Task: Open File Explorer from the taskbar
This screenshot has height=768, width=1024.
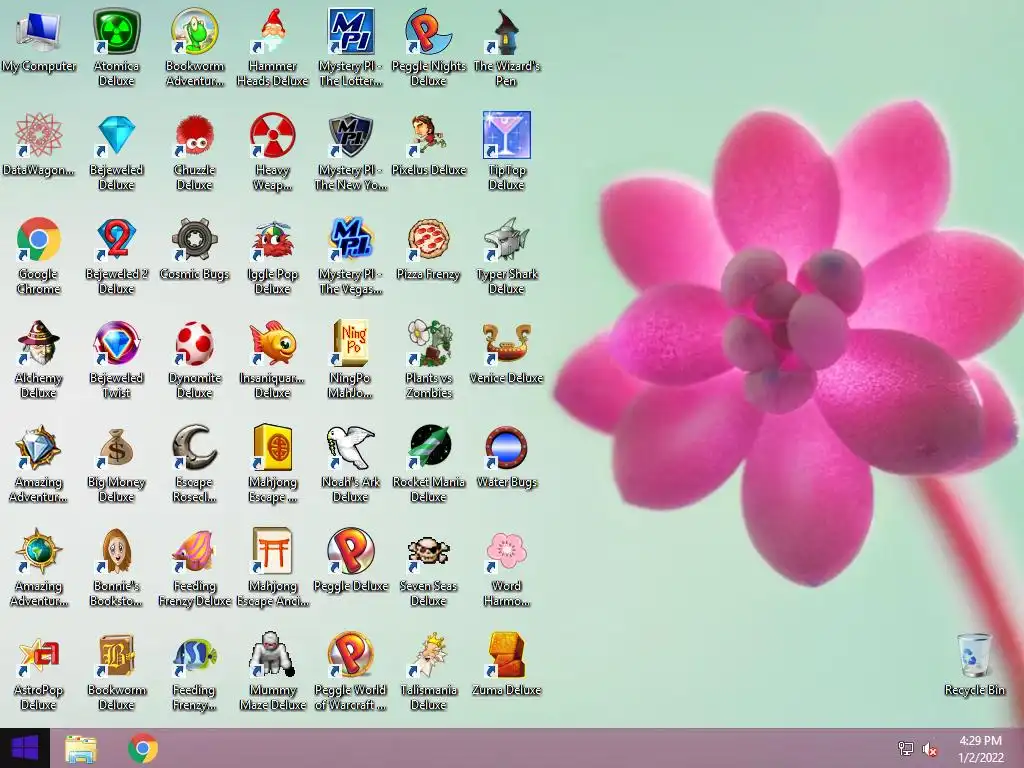Action: (81, 748)
